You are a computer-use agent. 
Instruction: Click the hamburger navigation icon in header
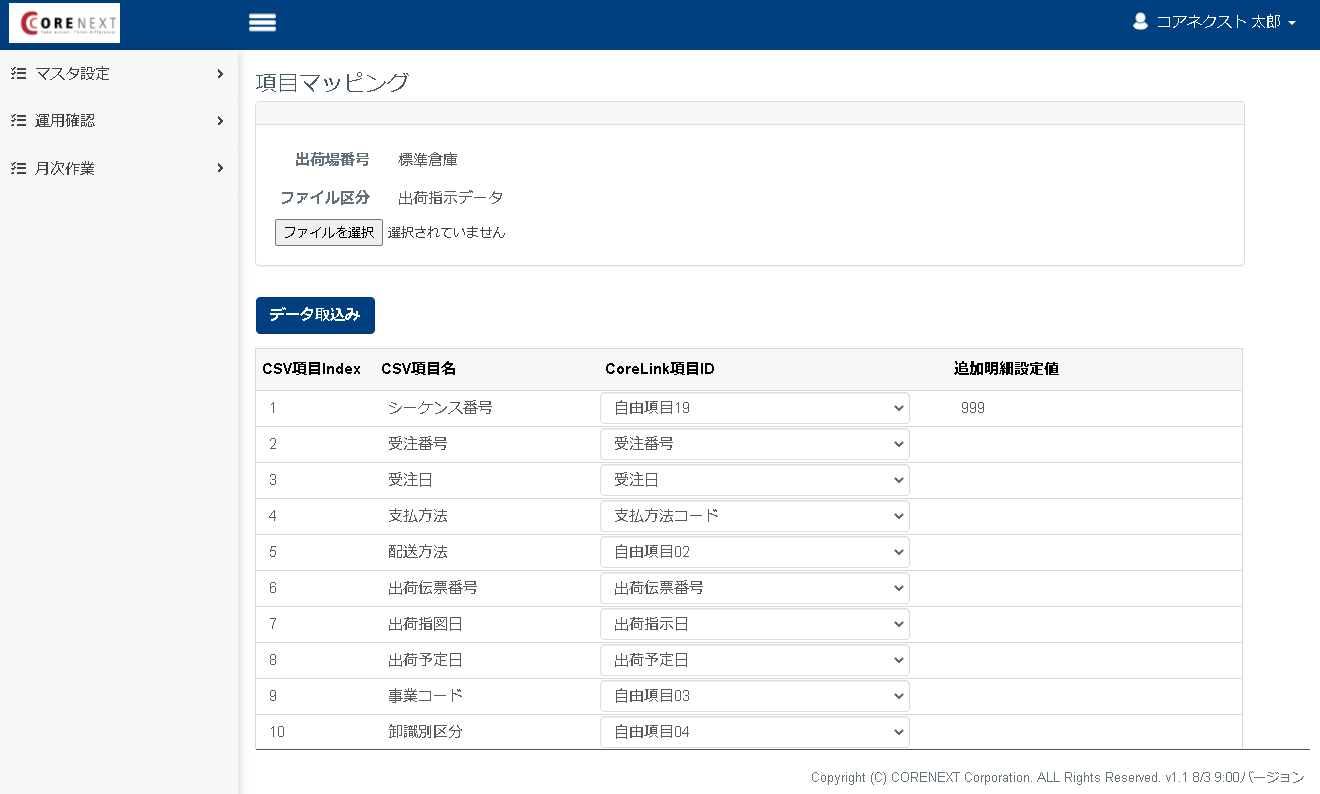coord(262,21)
